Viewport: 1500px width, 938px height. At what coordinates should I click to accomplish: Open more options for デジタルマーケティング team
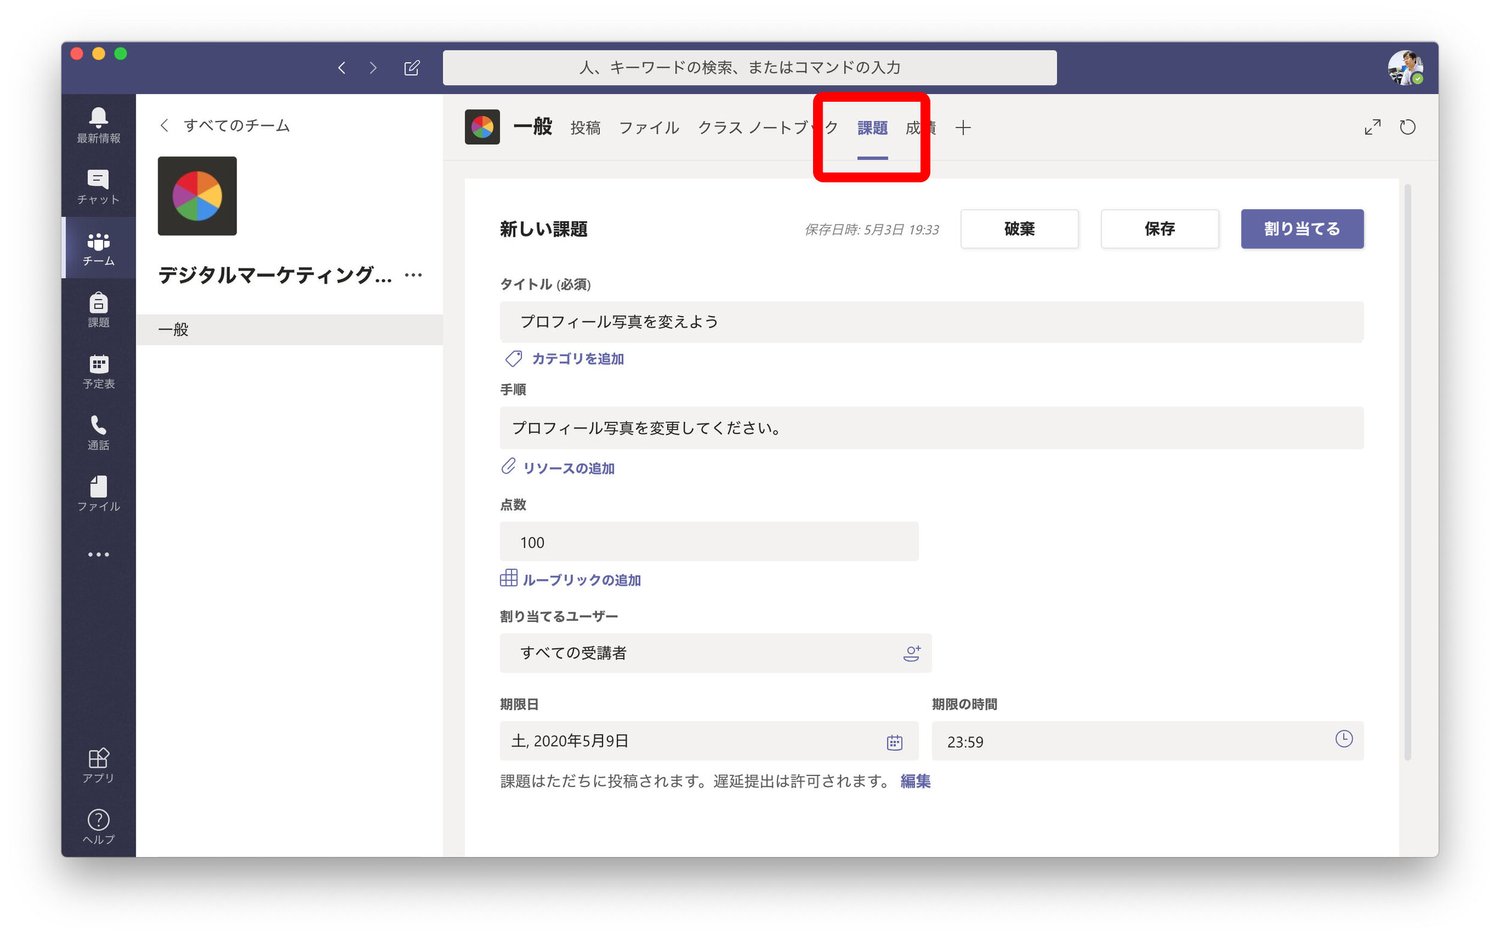click(x=414, y=275)
